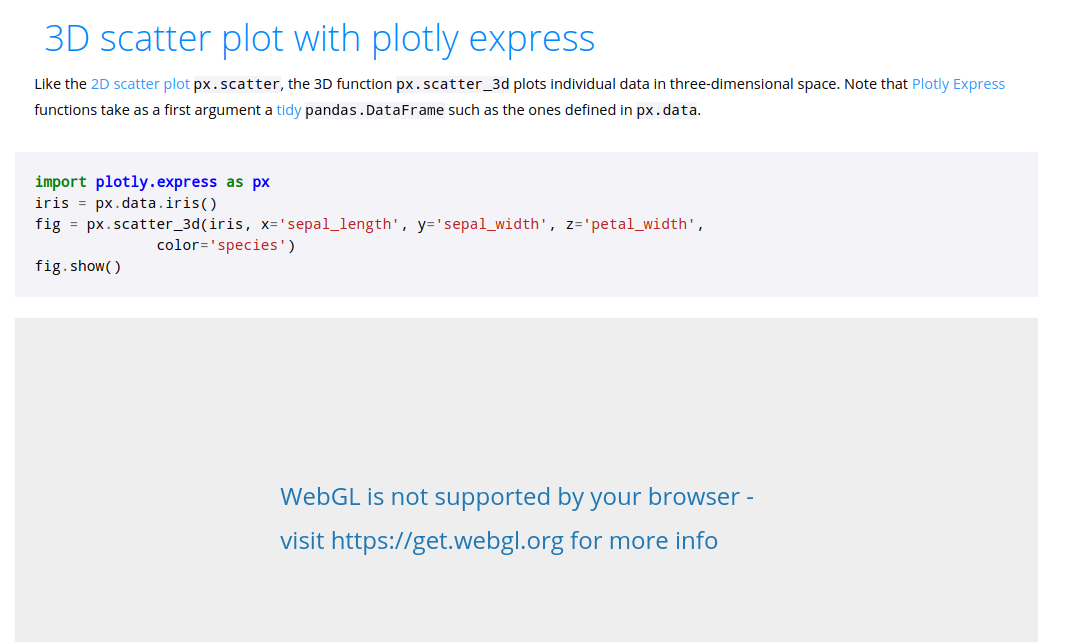Click the fig.show() code line
Image resolution: width=1077 pixels, height=642 pixels.
(x=78, y=266)
